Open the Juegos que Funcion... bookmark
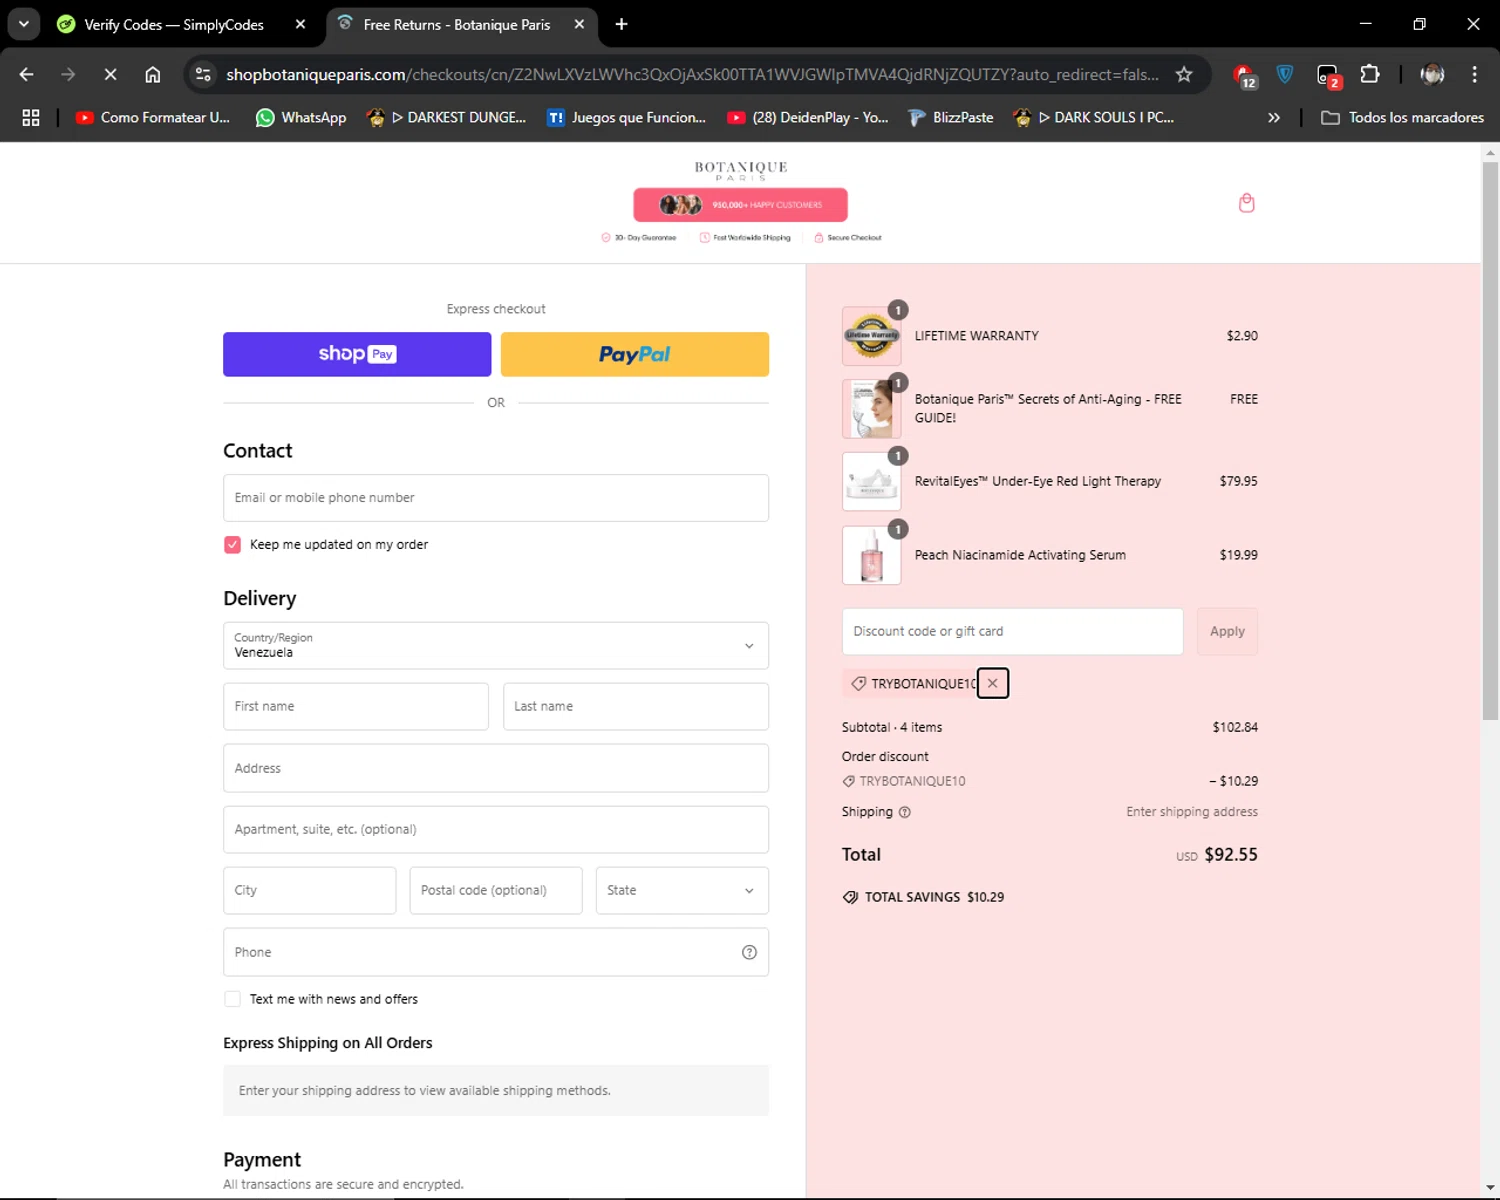Image resolution: width=1500 pixels, height=1200 pixels. (x=626, y=117)
